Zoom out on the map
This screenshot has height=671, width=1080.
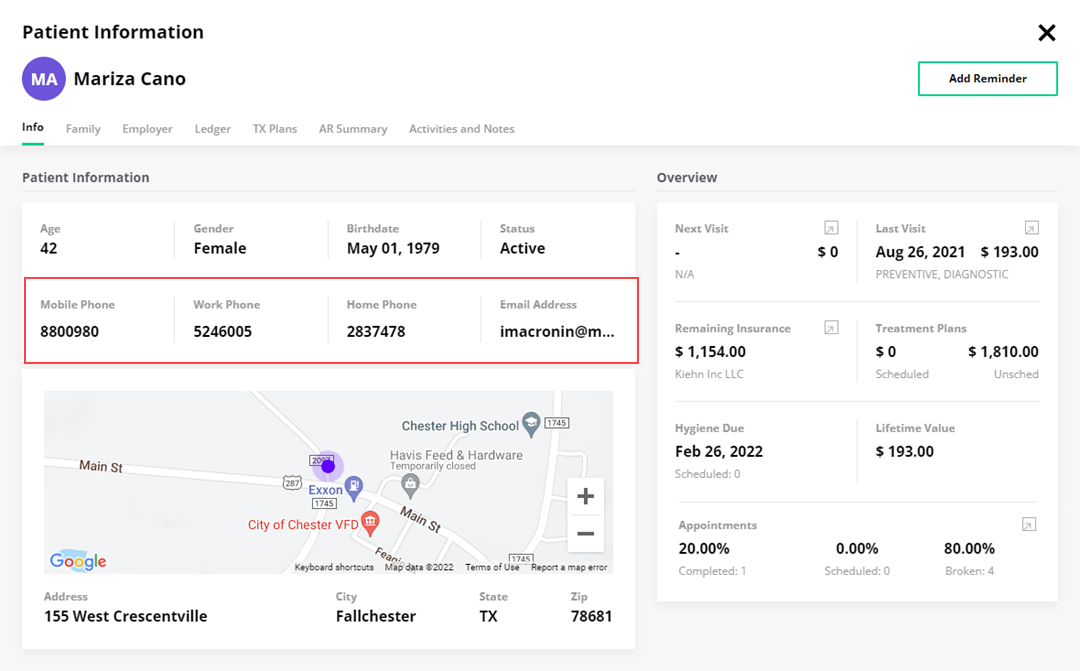[585, 534]
